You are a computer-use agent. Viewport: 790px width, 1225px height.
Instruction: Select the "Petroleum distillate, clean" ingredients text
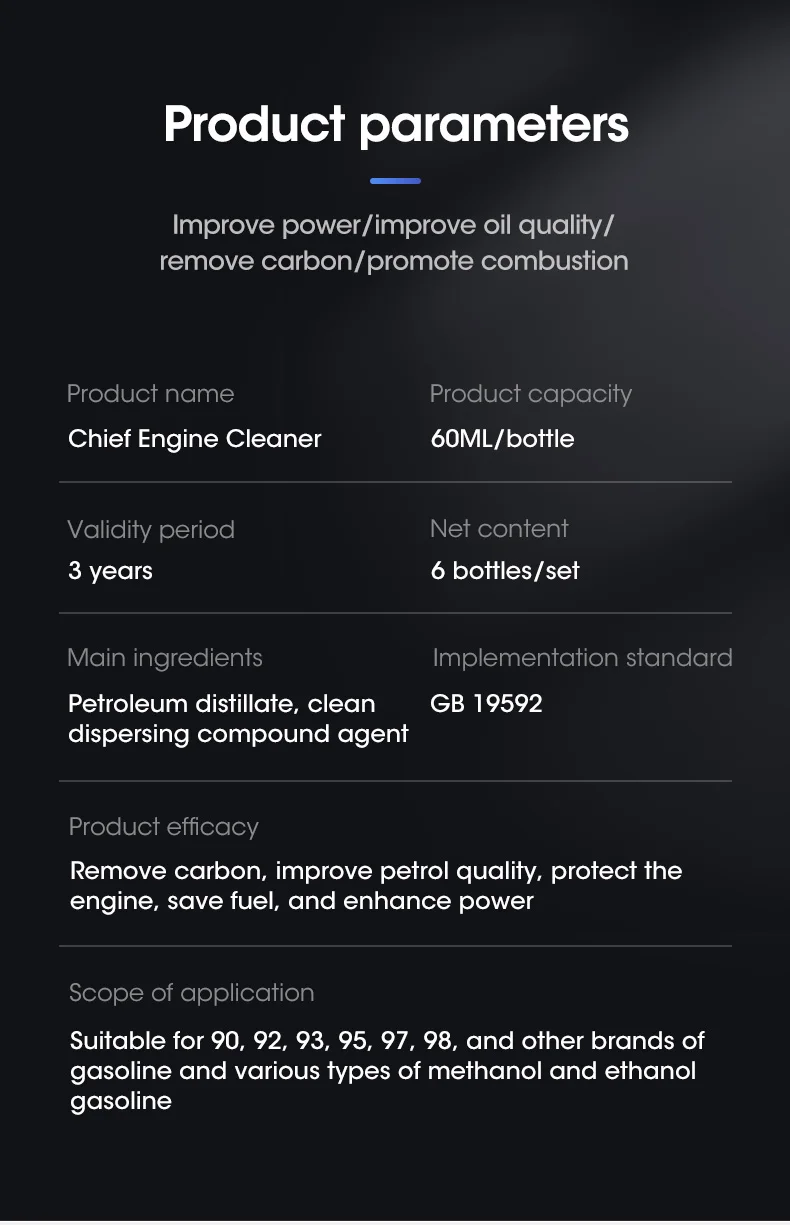click(x=221, y=704)
